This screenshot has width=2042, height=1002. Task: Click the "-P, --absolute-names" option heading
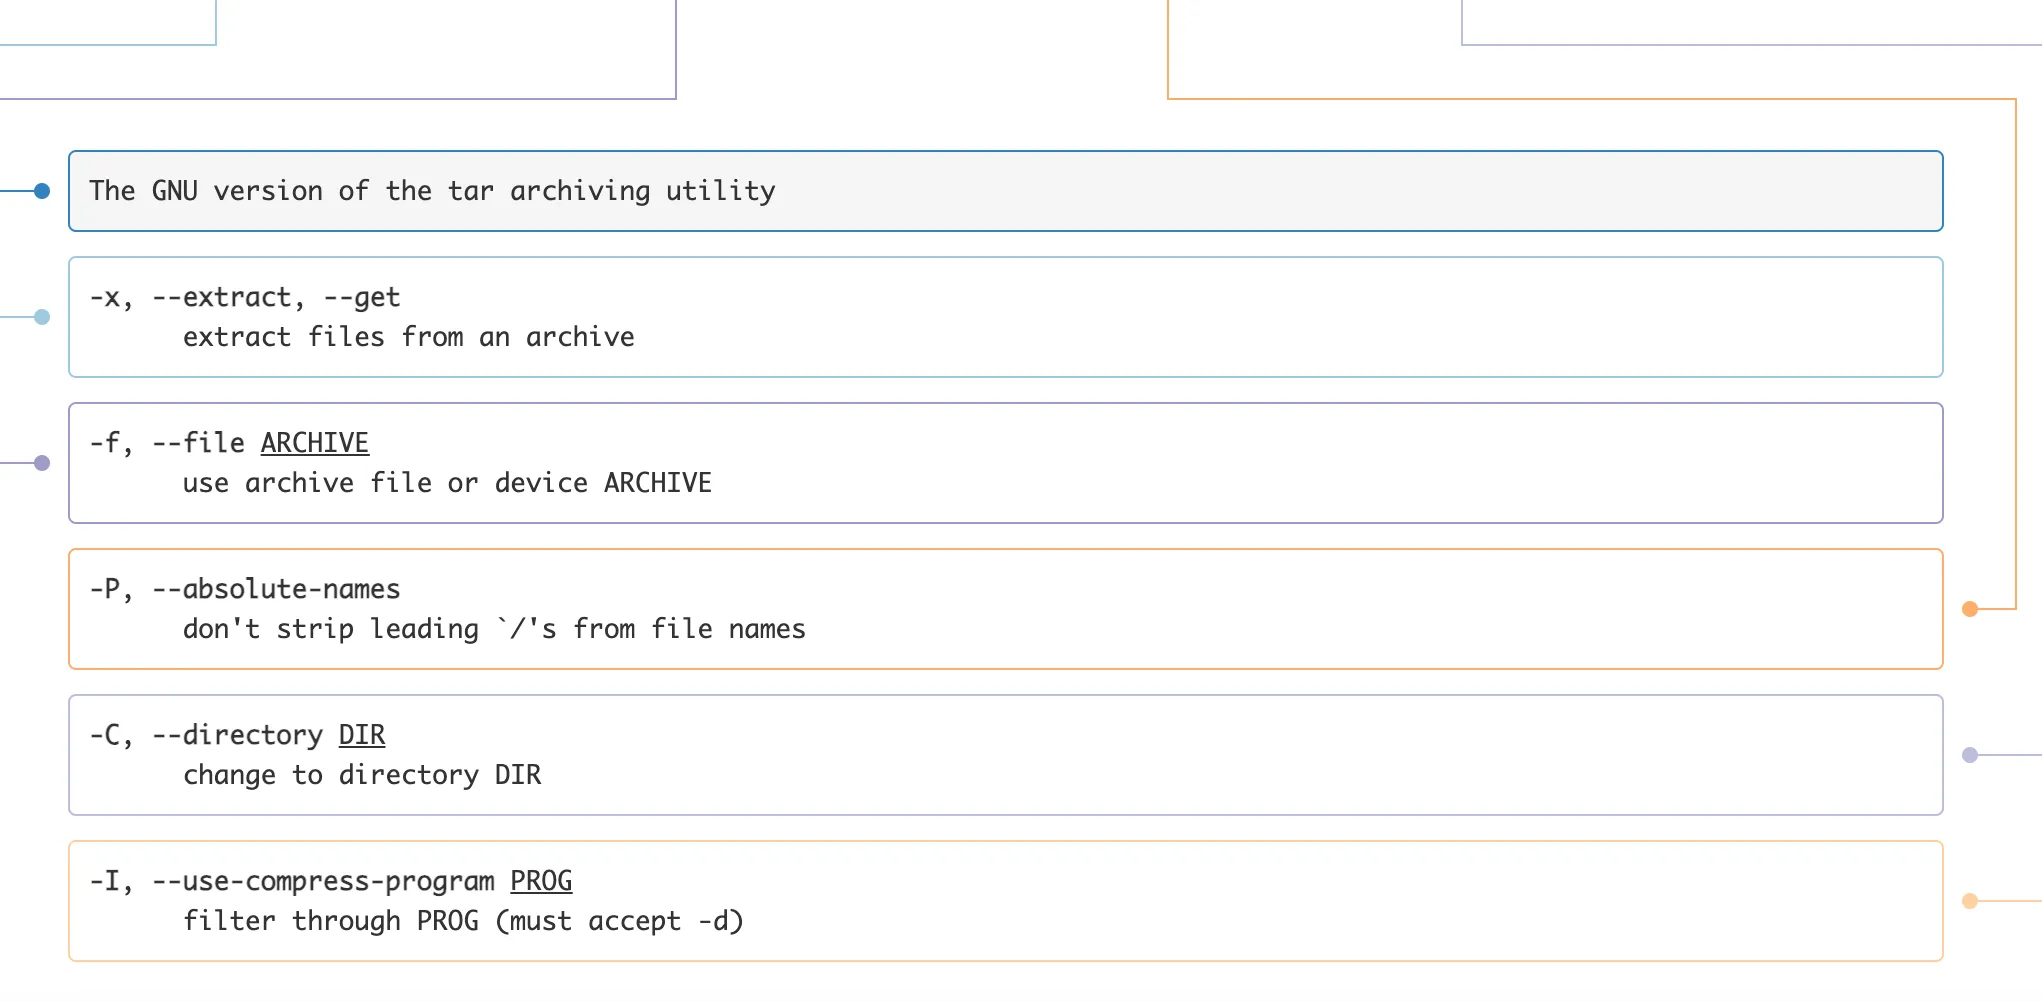[x=244, y=589]
